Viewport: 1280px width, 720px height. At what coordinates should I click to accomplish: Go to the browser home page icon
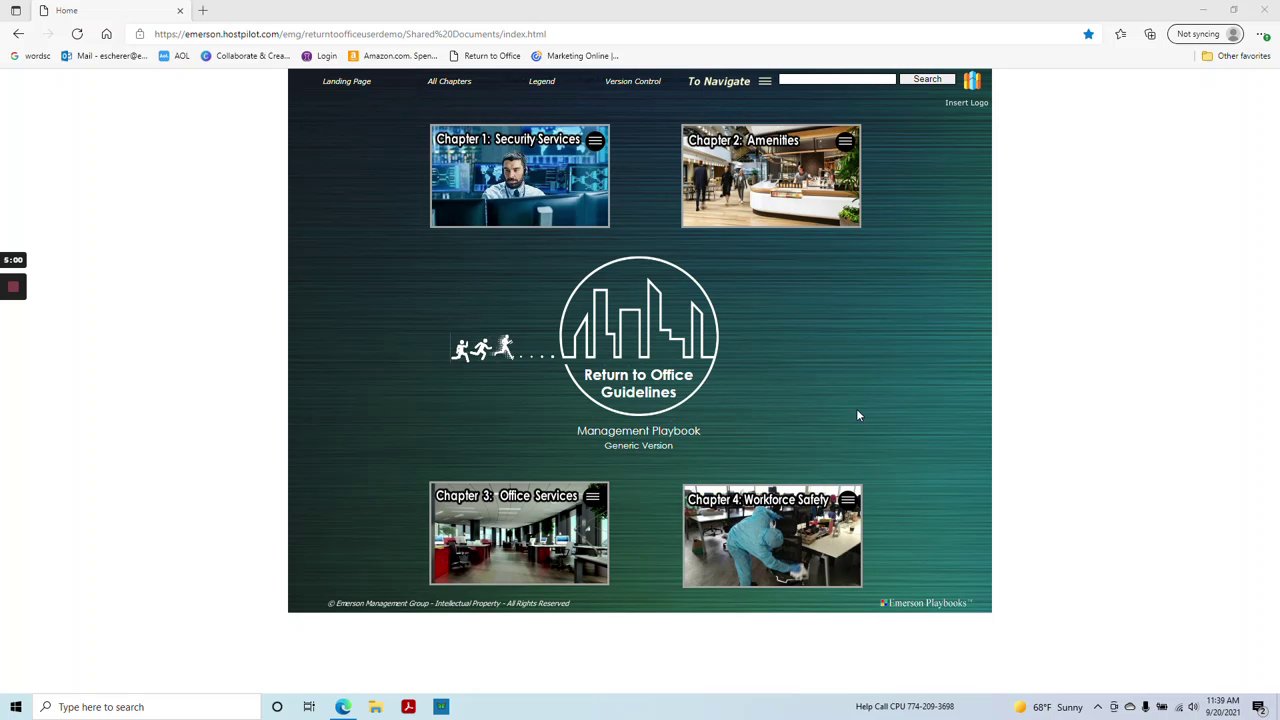click(106, 34)
